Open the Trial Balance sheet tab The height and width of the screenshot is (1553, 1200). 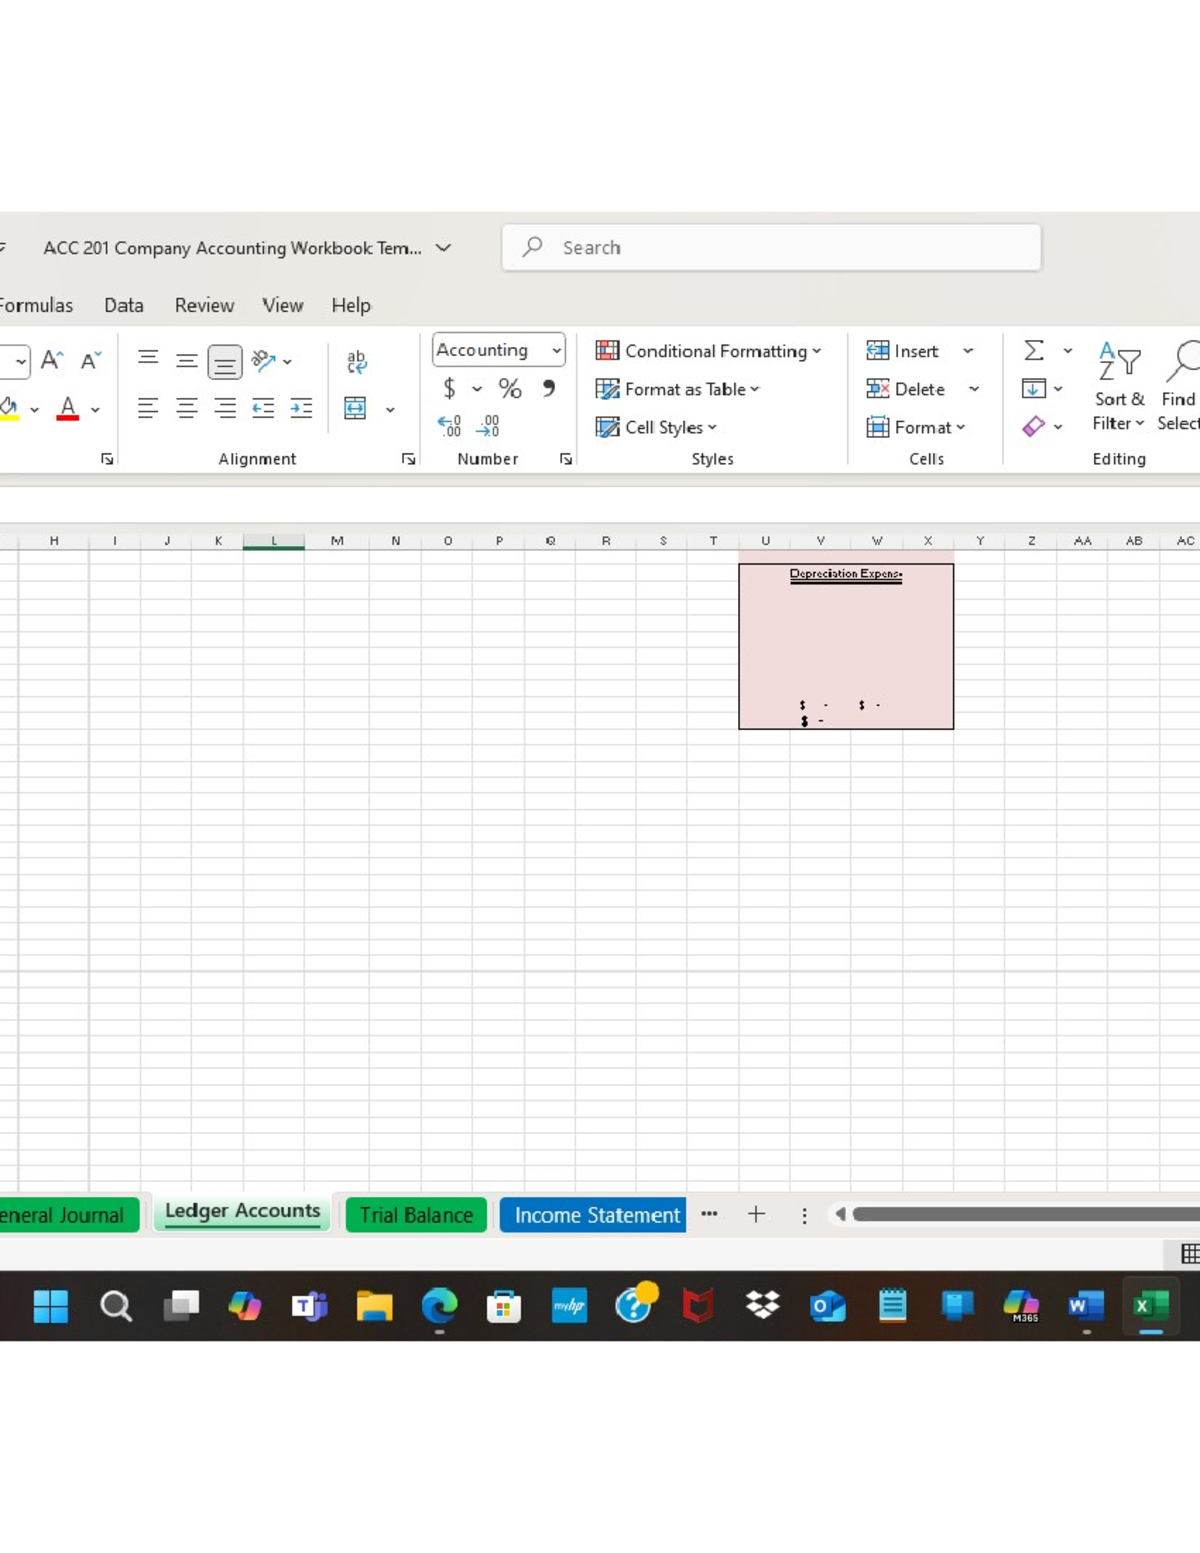[416, 1215]
